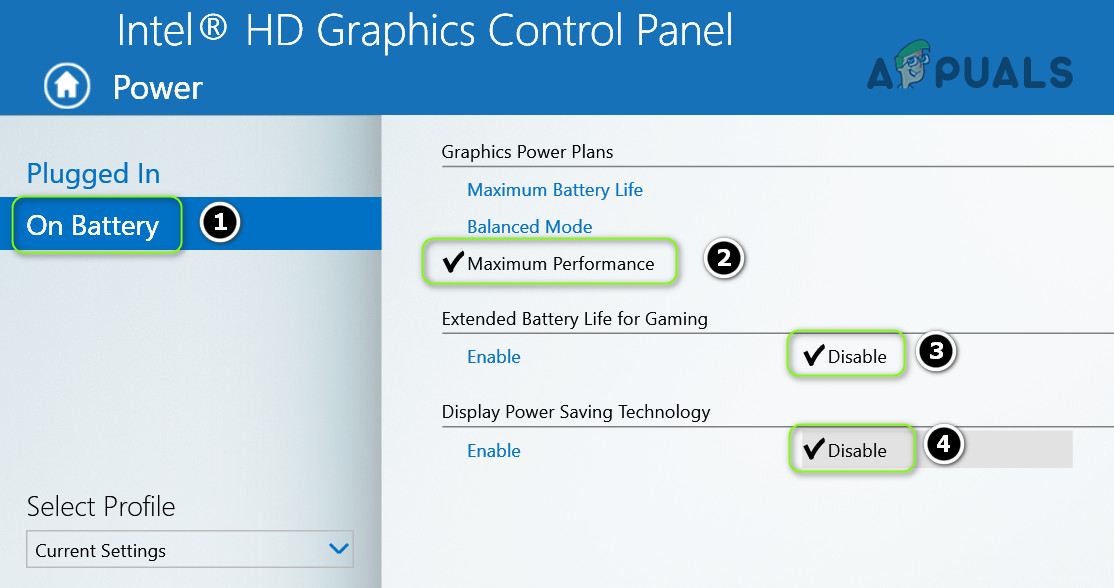The image size is (1114, 588).
Task: Choose Balanced Mode power plan
Action: click(x=530, y=227)
